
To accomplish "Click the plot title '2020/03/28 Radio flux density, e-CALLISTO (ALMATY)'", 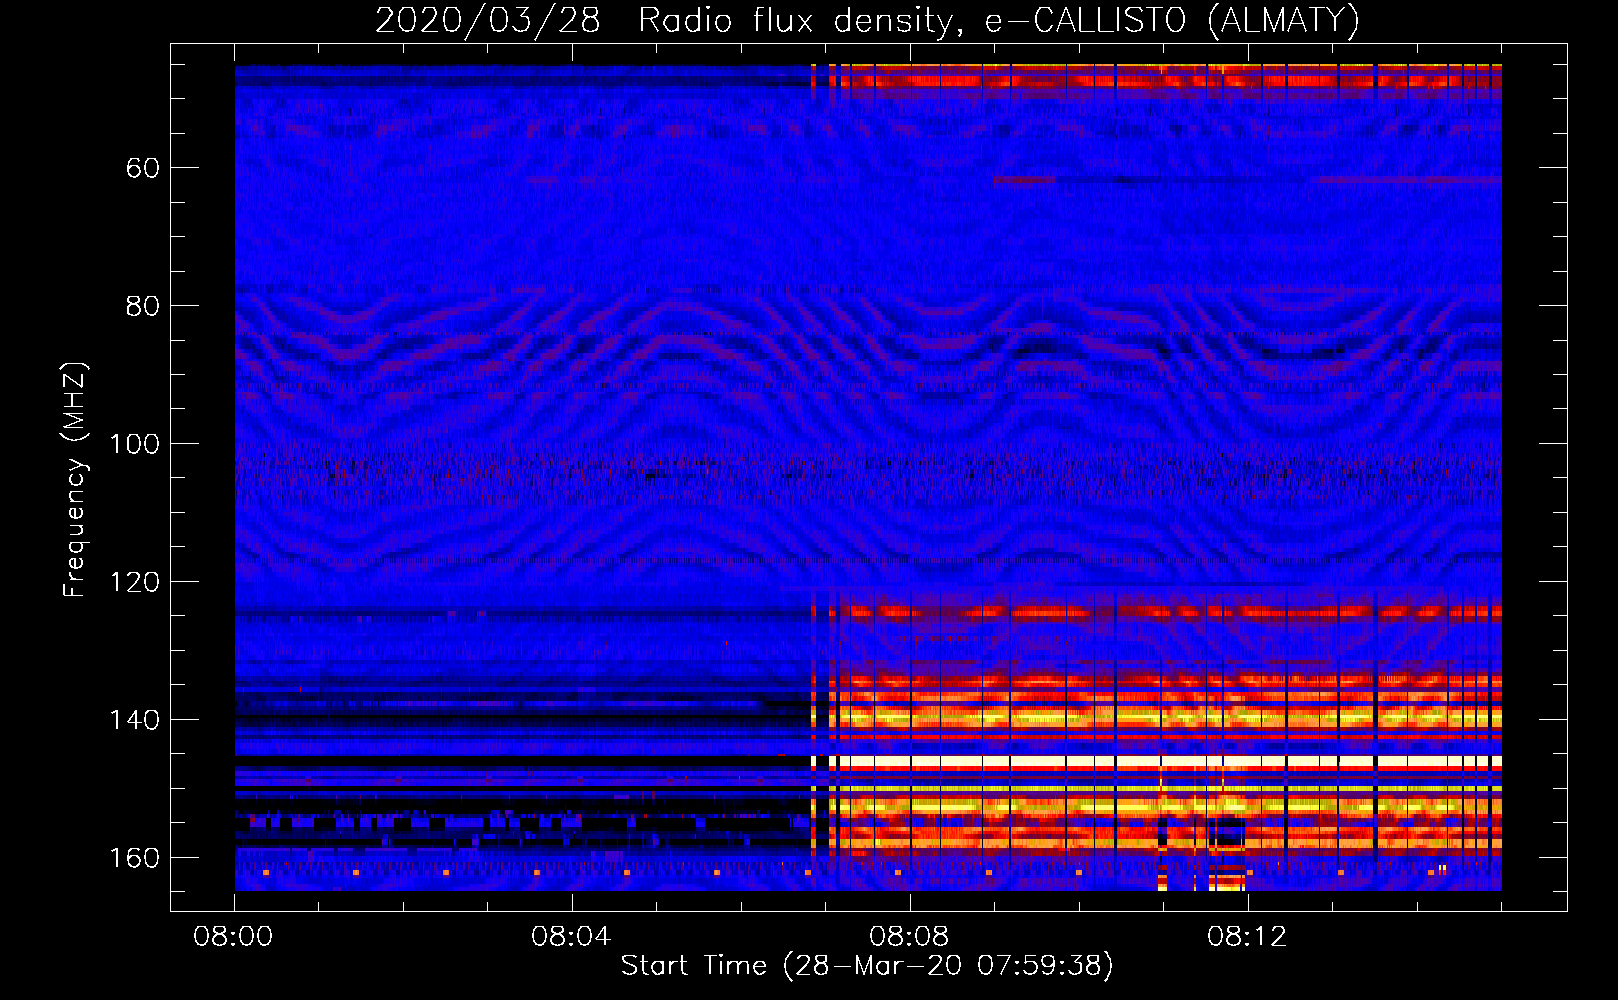I will [867, 21].
